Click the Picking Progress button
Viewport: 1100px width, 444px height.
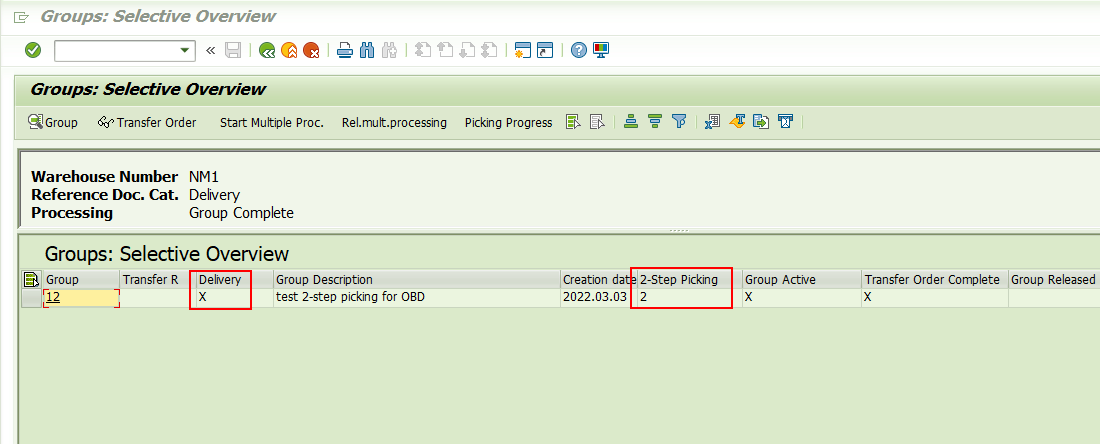pos(509,122)
